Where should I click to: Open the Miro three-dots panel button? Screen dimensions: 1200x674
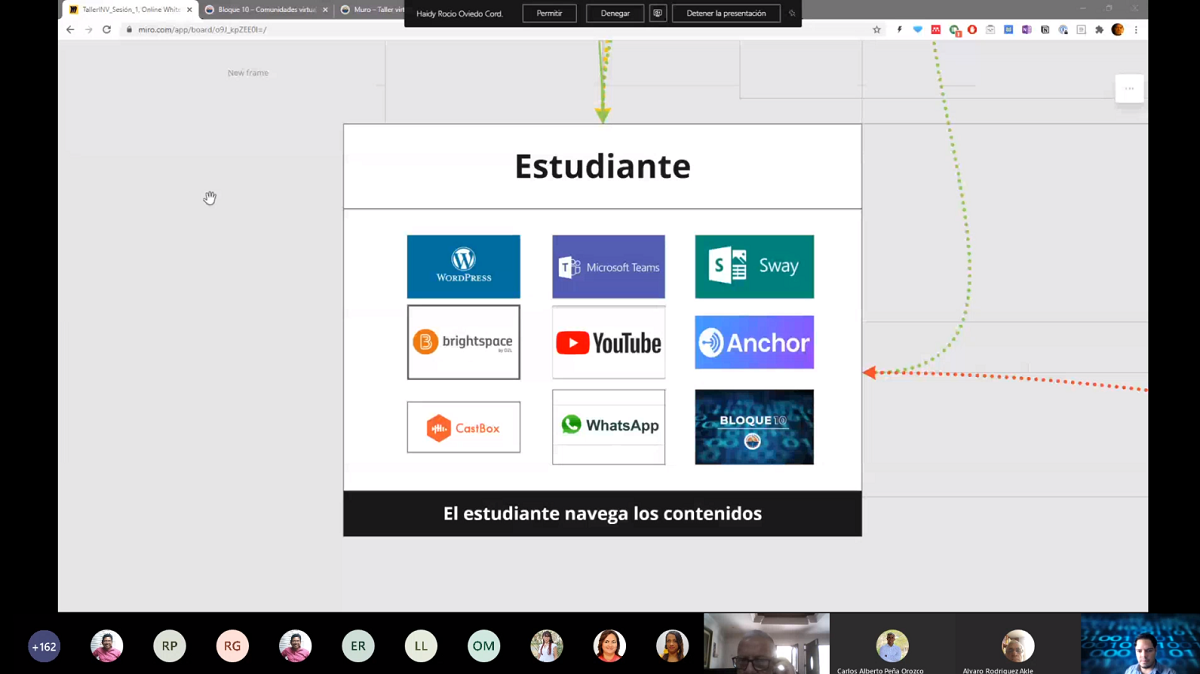pyautogui.click(x=1129, y=89)
